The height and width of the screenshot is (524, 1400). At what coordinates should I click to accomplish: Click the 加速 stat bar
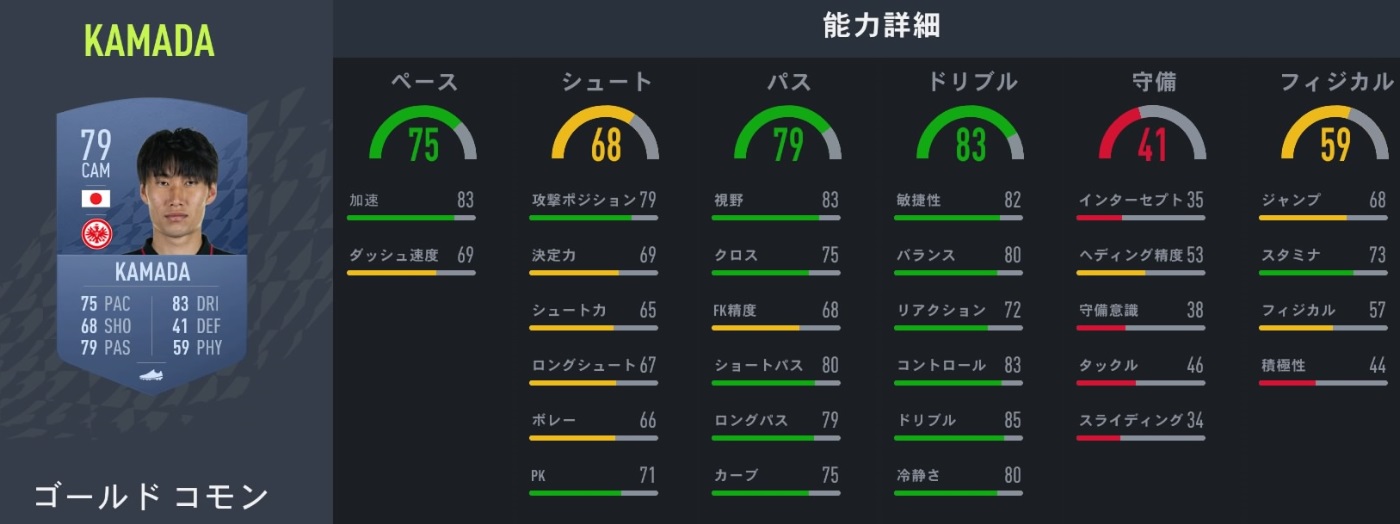click(411, 217)
